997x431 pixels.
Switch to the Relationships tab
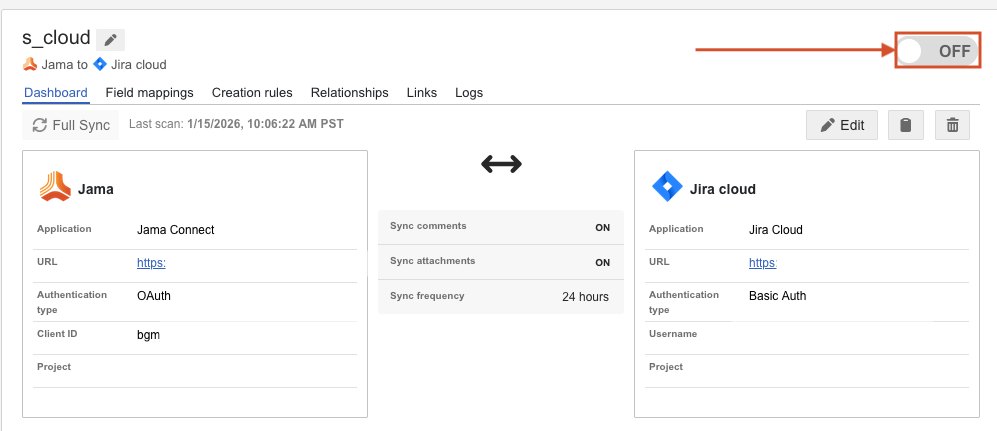click(350, 93)
